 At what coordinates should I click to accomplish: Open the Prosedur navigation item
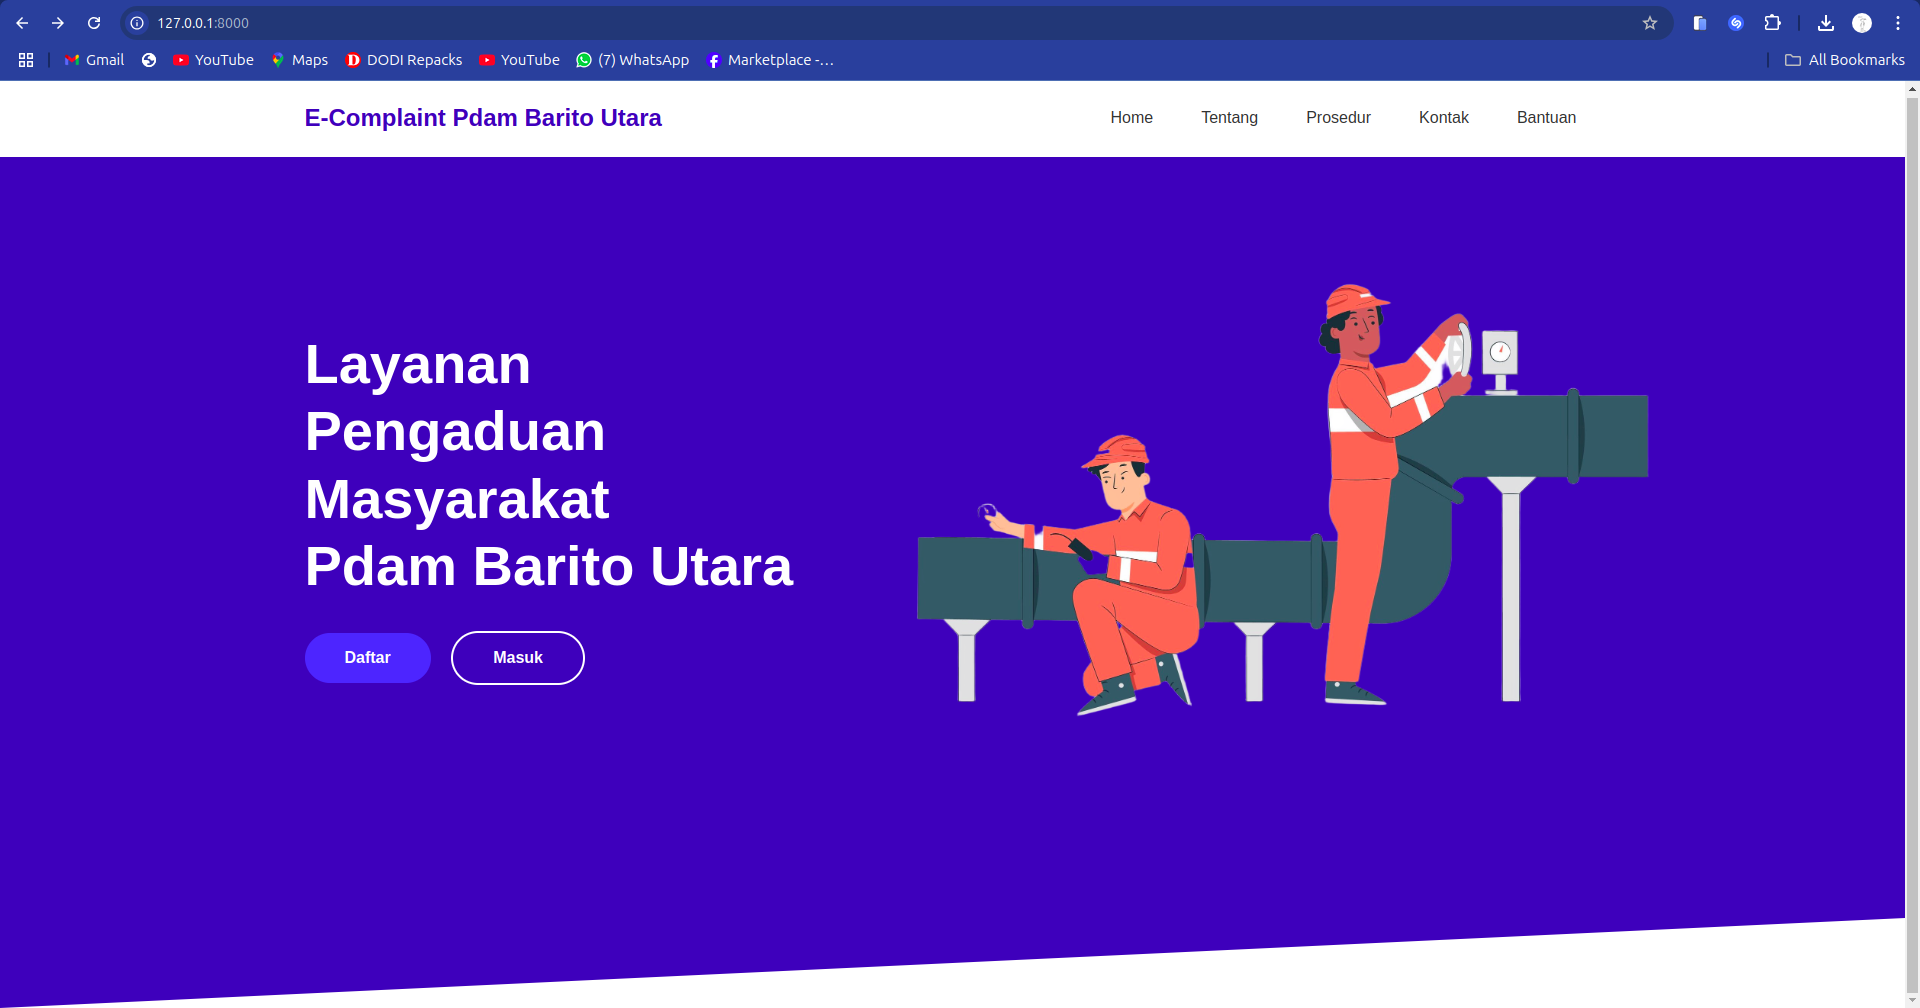click(1338, 117)
